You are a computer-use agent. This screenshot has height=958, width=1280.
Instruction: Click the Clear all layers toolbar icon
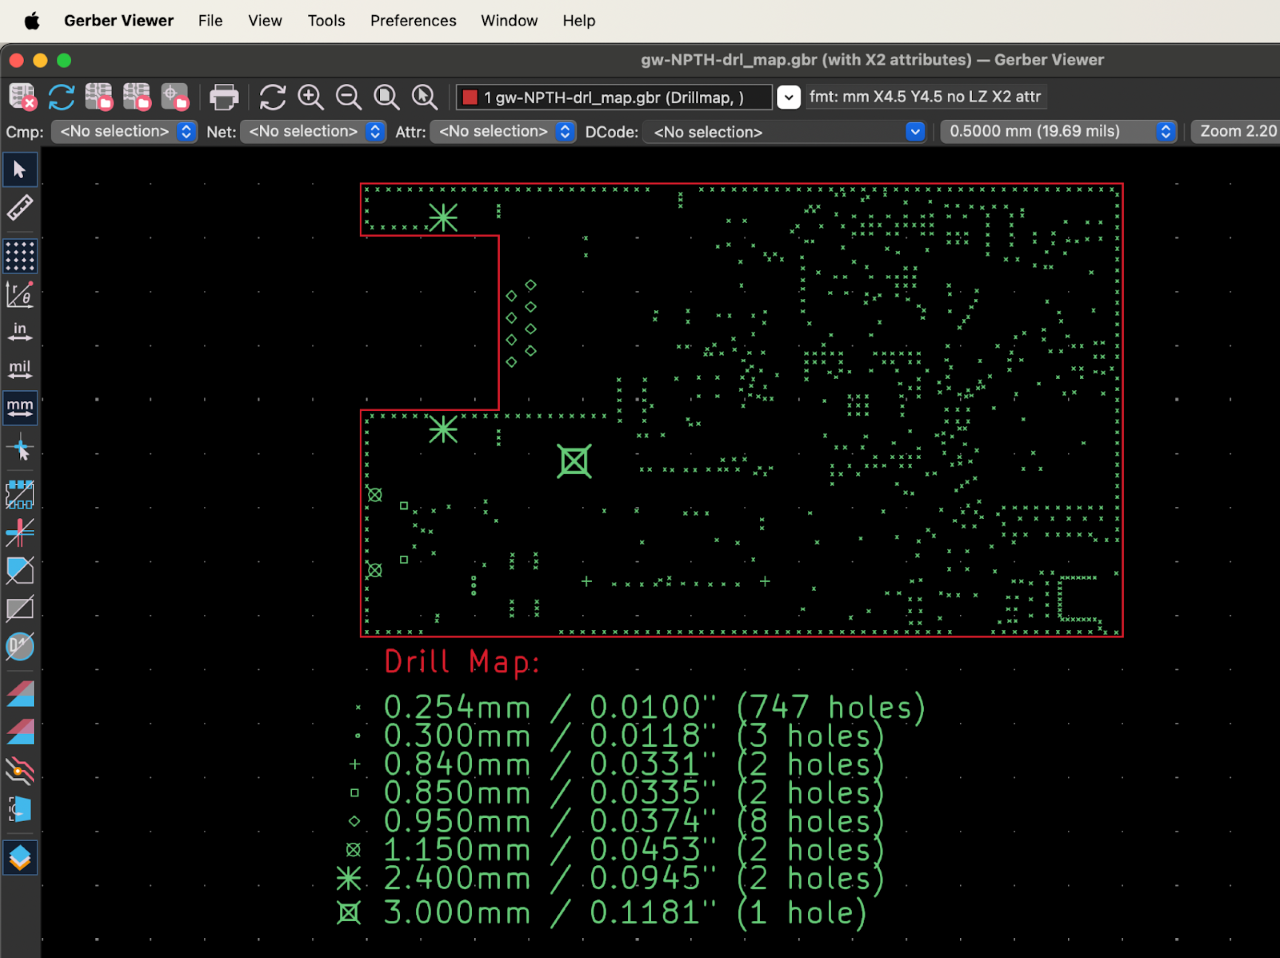point(23,97)
